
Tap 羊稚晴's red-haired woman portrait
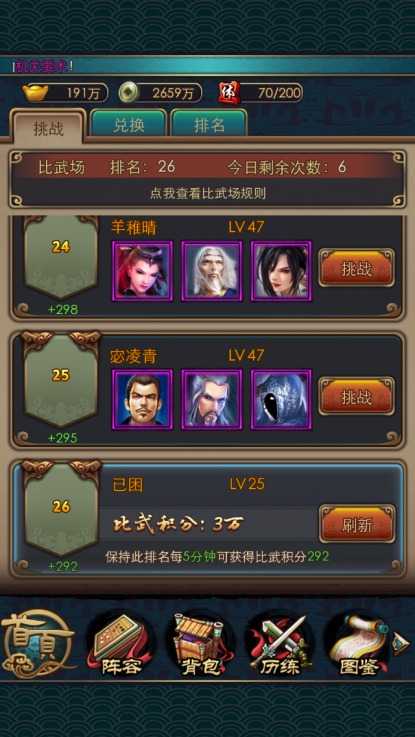[142, 271]
